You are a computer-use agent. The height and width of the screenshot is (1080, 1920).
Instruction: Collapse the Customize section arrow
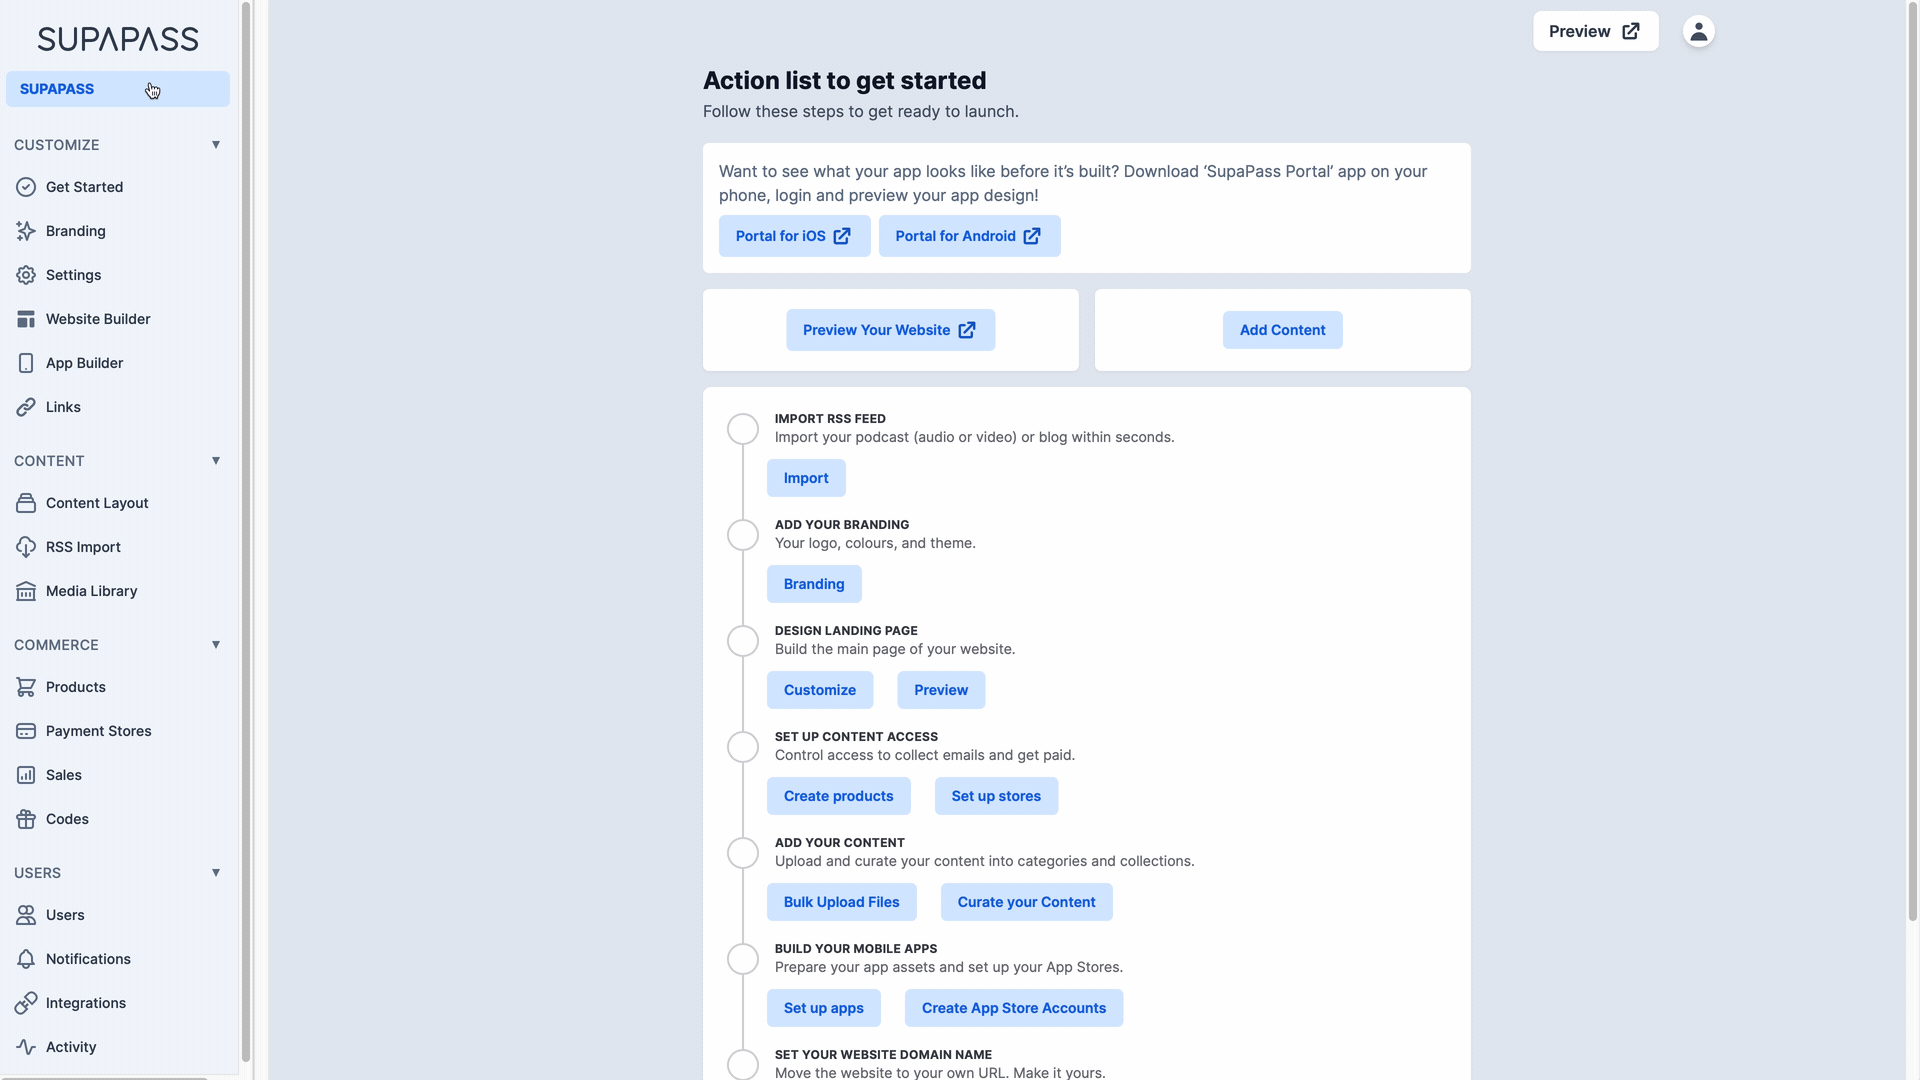click(216, 145)
